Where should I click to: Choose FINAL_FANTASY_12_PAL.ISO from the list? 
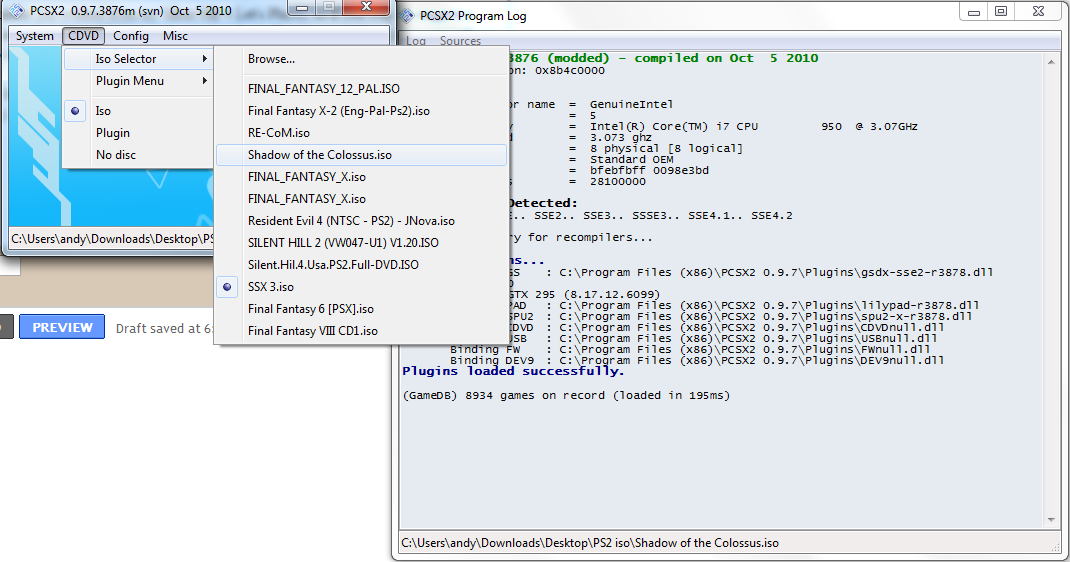pos(362,89)
